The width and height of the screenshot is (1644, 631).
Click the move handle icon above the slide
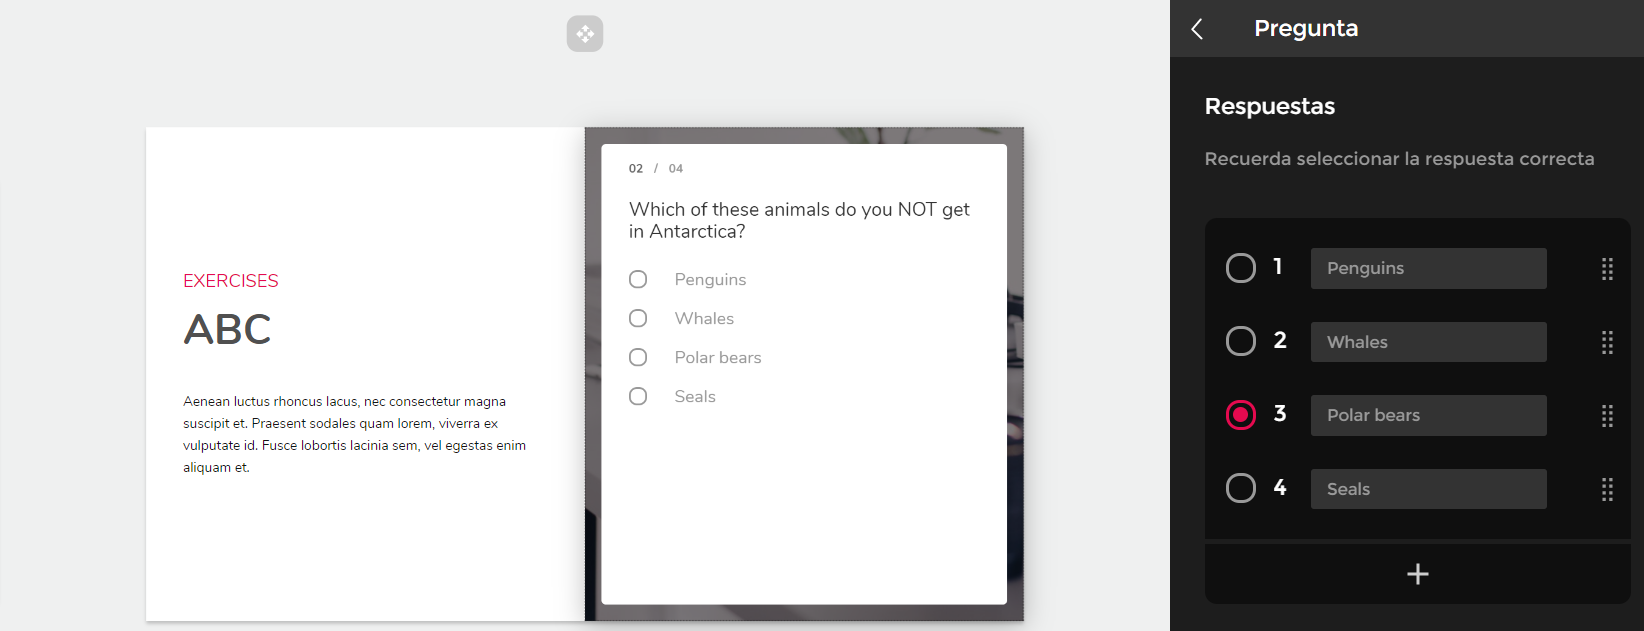pyautogui.click(x=585, y=34)
